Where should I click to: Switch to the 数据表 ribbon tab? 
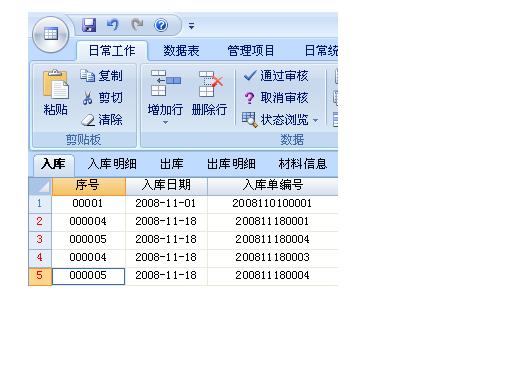pyautogui.click(x=181, y=51)
